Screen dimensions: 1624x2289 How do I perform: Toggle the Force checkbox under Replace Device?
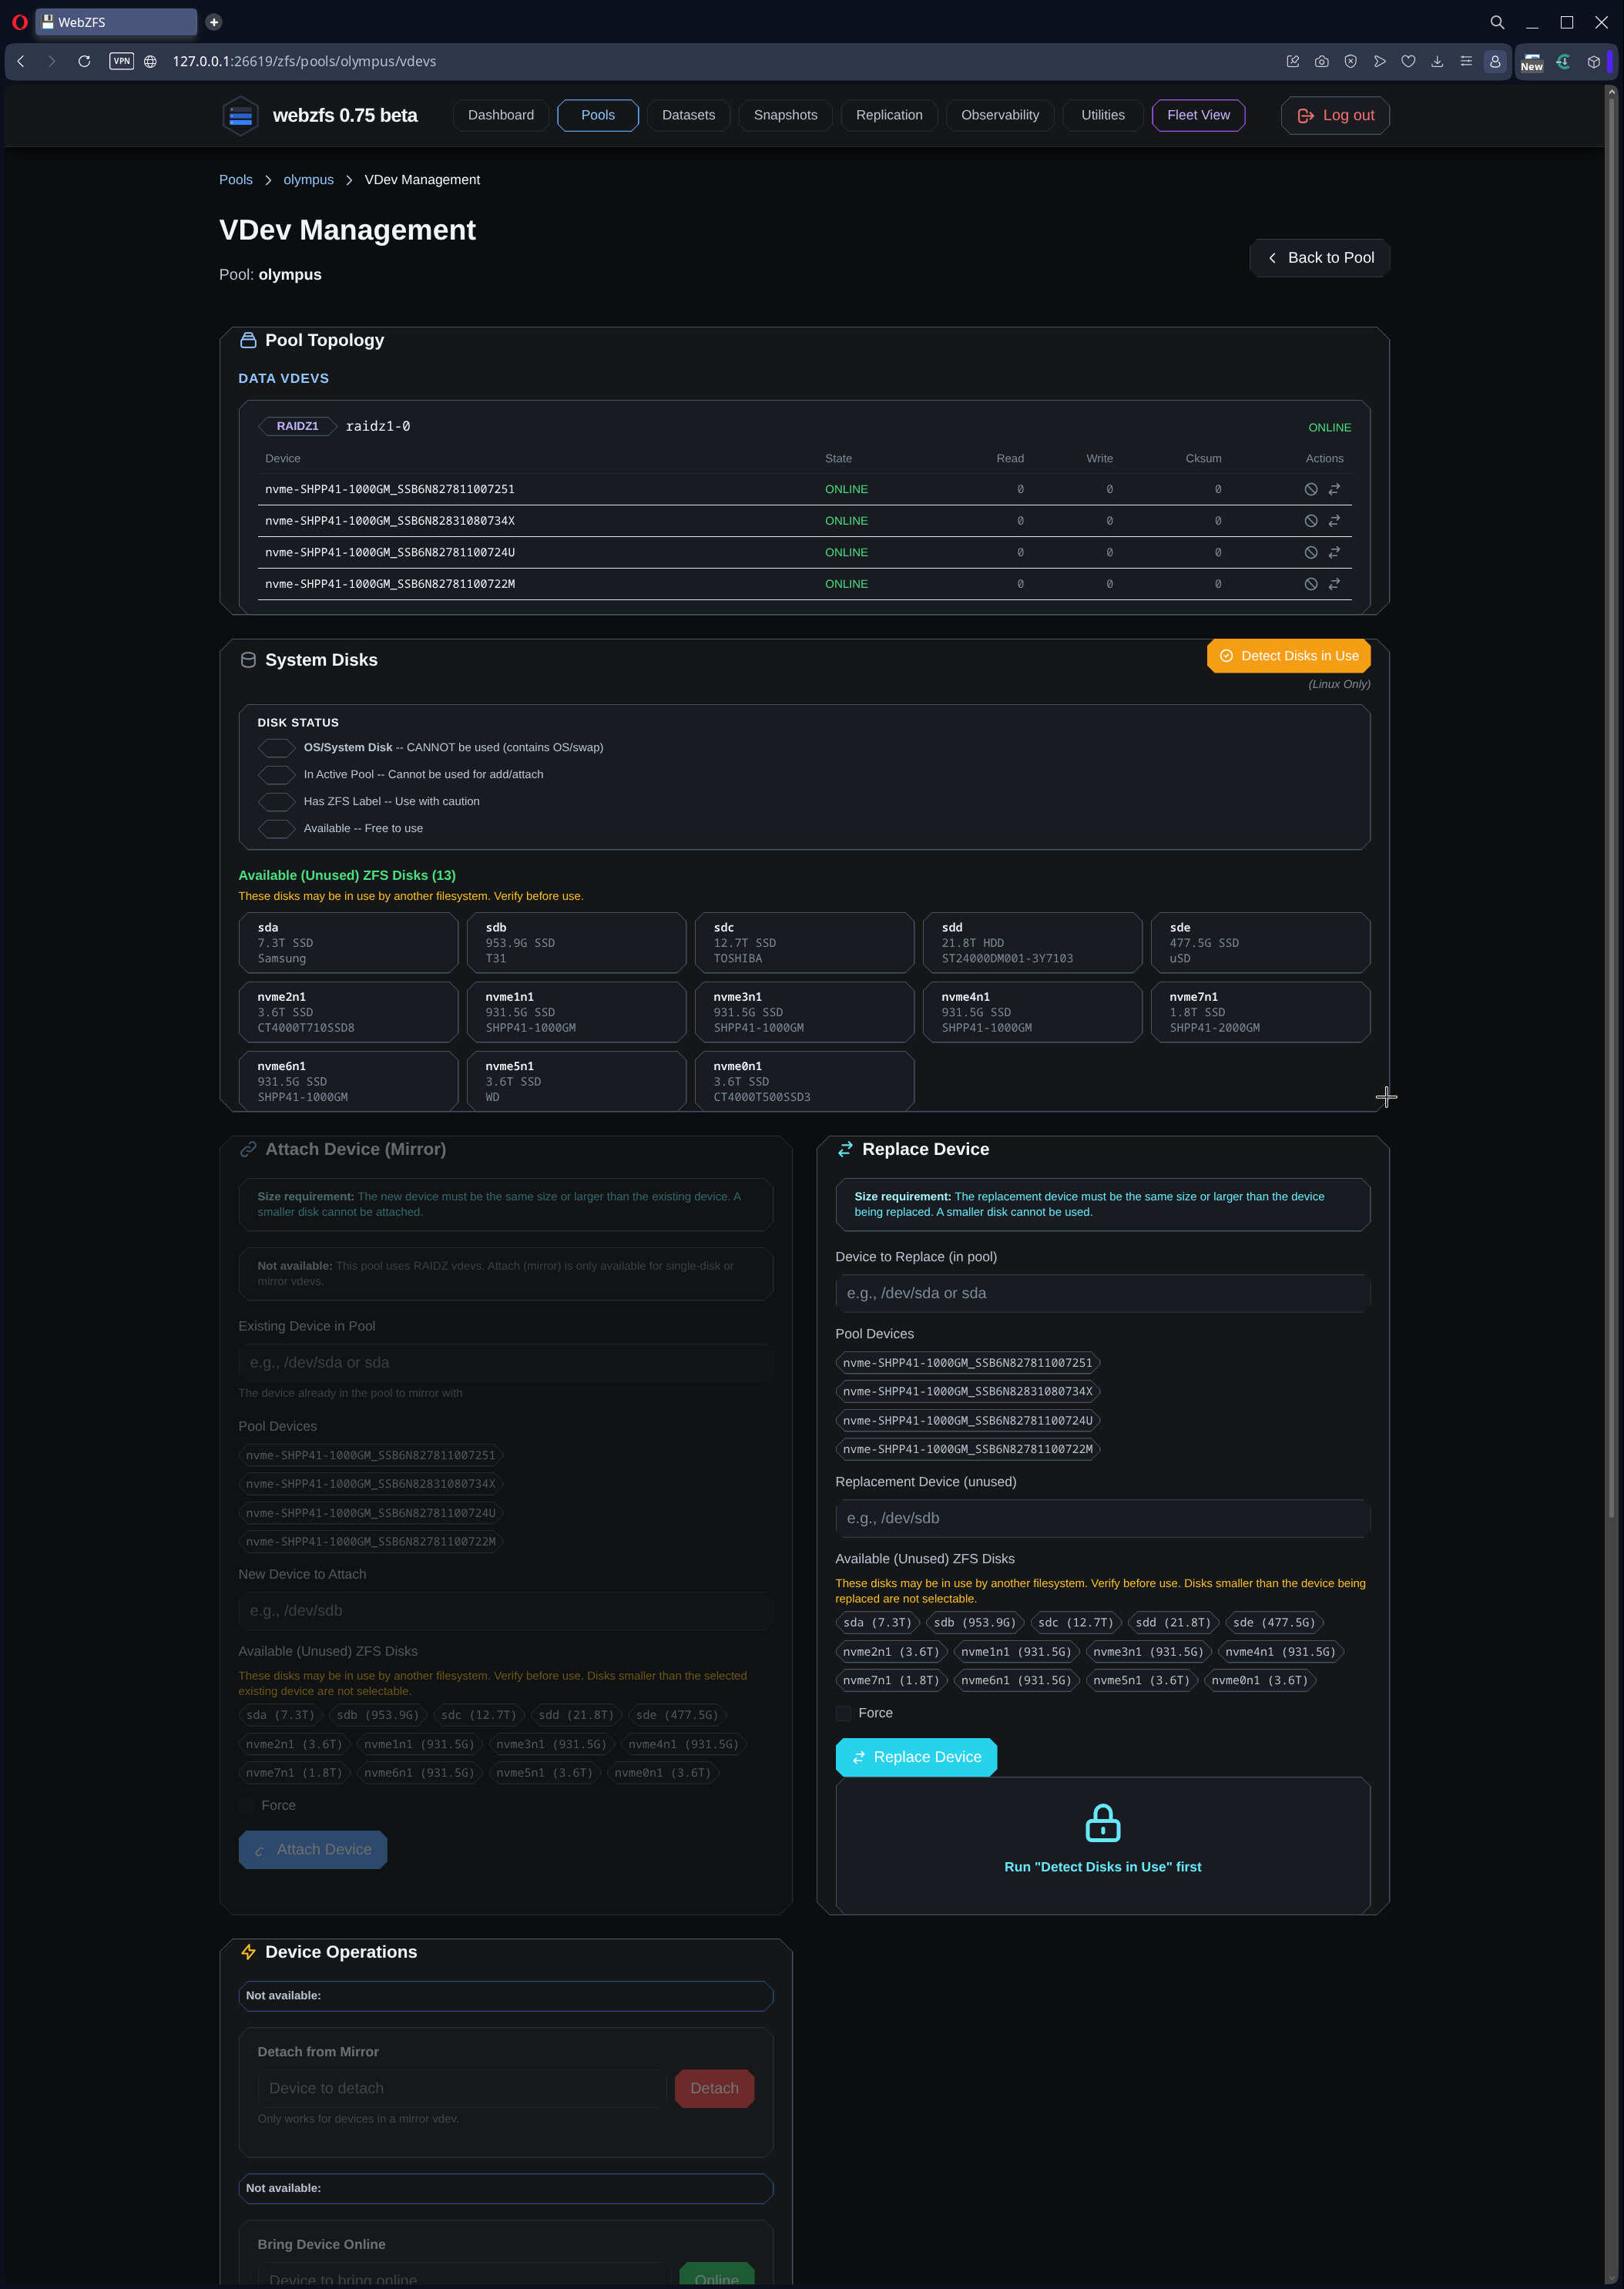(x=843, y=1713)
